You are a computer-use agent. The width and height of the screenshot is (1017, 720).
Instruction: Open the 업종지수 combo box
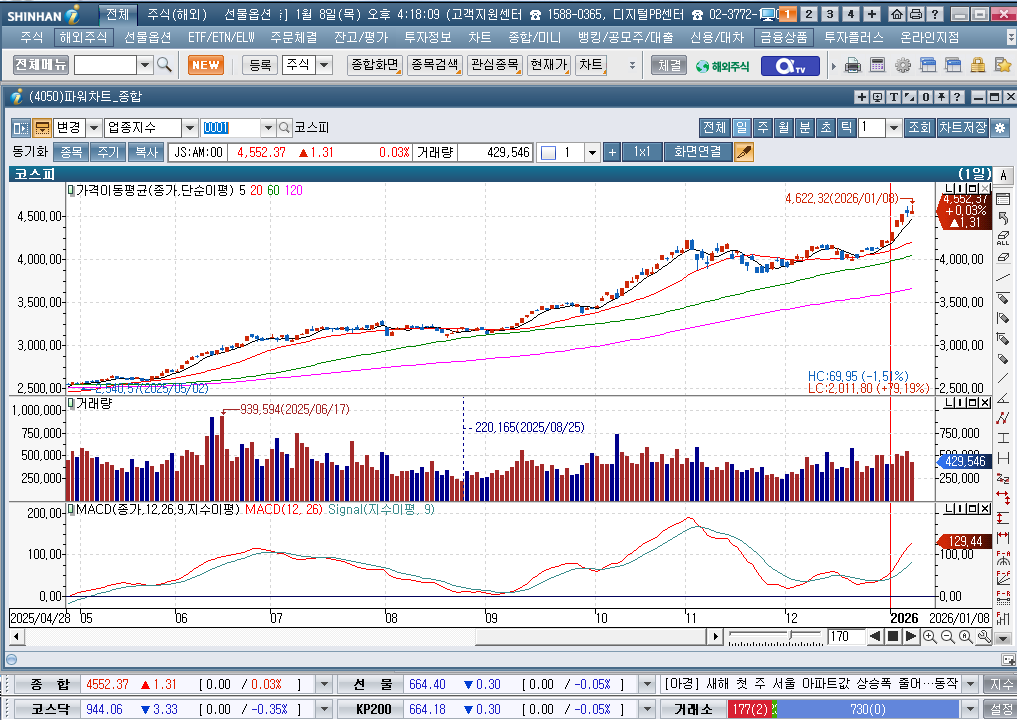pos(150,128)
